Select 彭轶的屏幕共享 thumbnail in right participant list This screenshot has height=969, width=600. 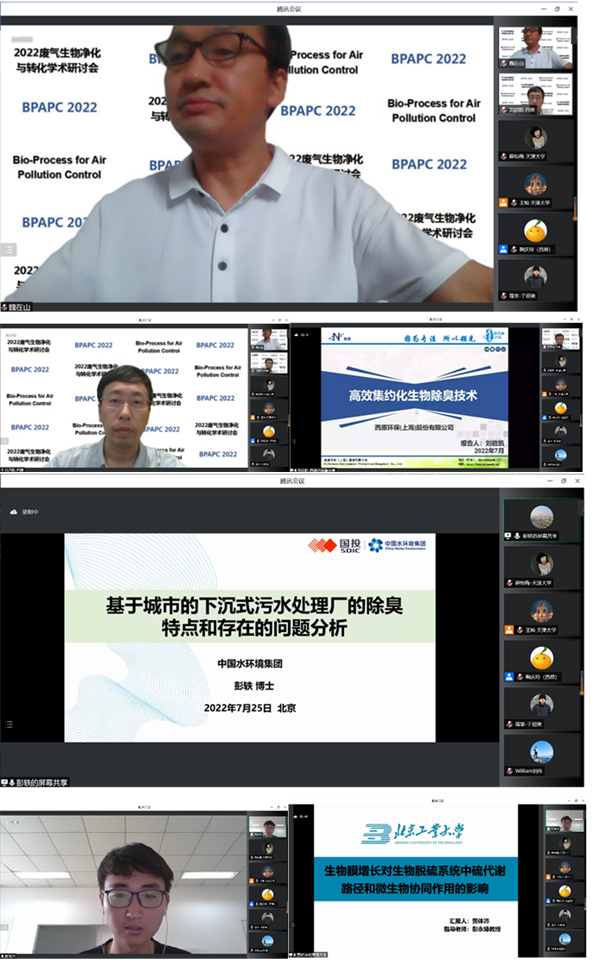pyautogui.click(x=541, y=518)
